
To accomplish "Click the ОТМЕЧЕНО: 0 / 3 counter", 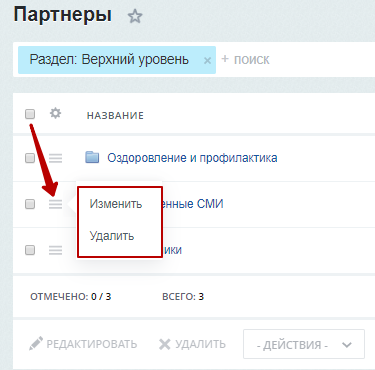I will coord(71,296).
